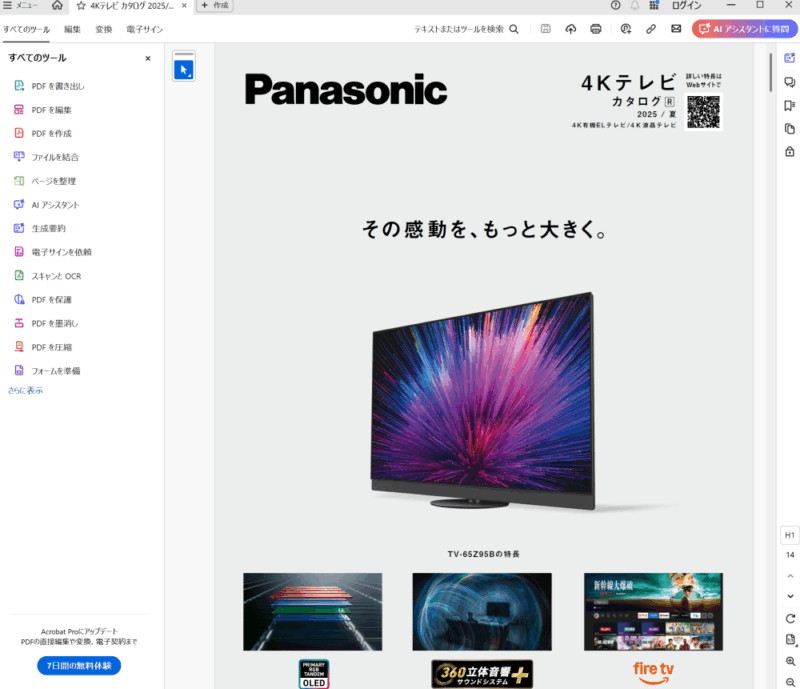Viewport: 800px width, 689px height.
Task: Open the メニュー hamburger menu
Action: click(20, 6)
